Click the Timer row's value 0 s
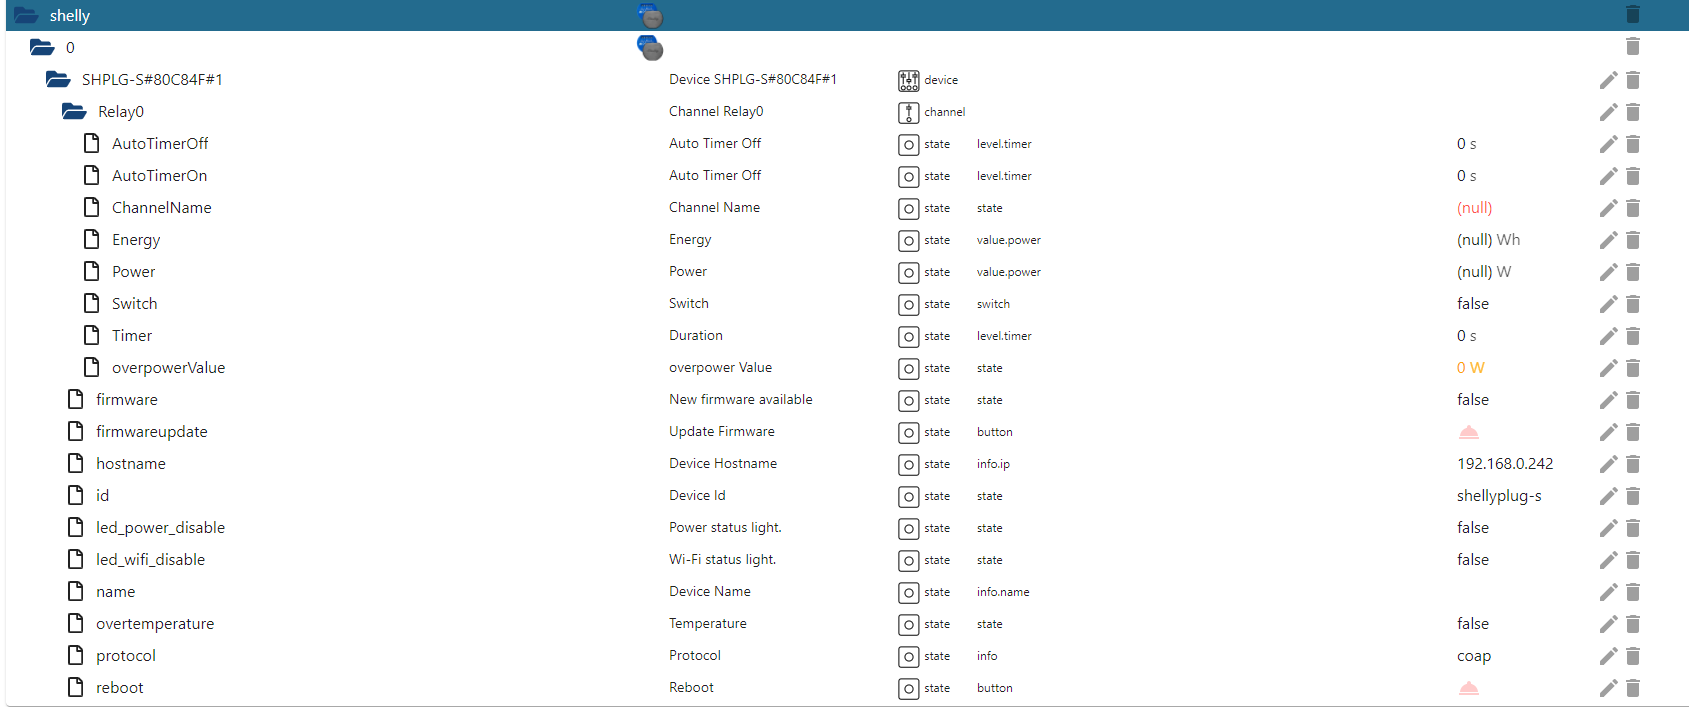This screenshot has width=1689, height=707. (1467, 336)
